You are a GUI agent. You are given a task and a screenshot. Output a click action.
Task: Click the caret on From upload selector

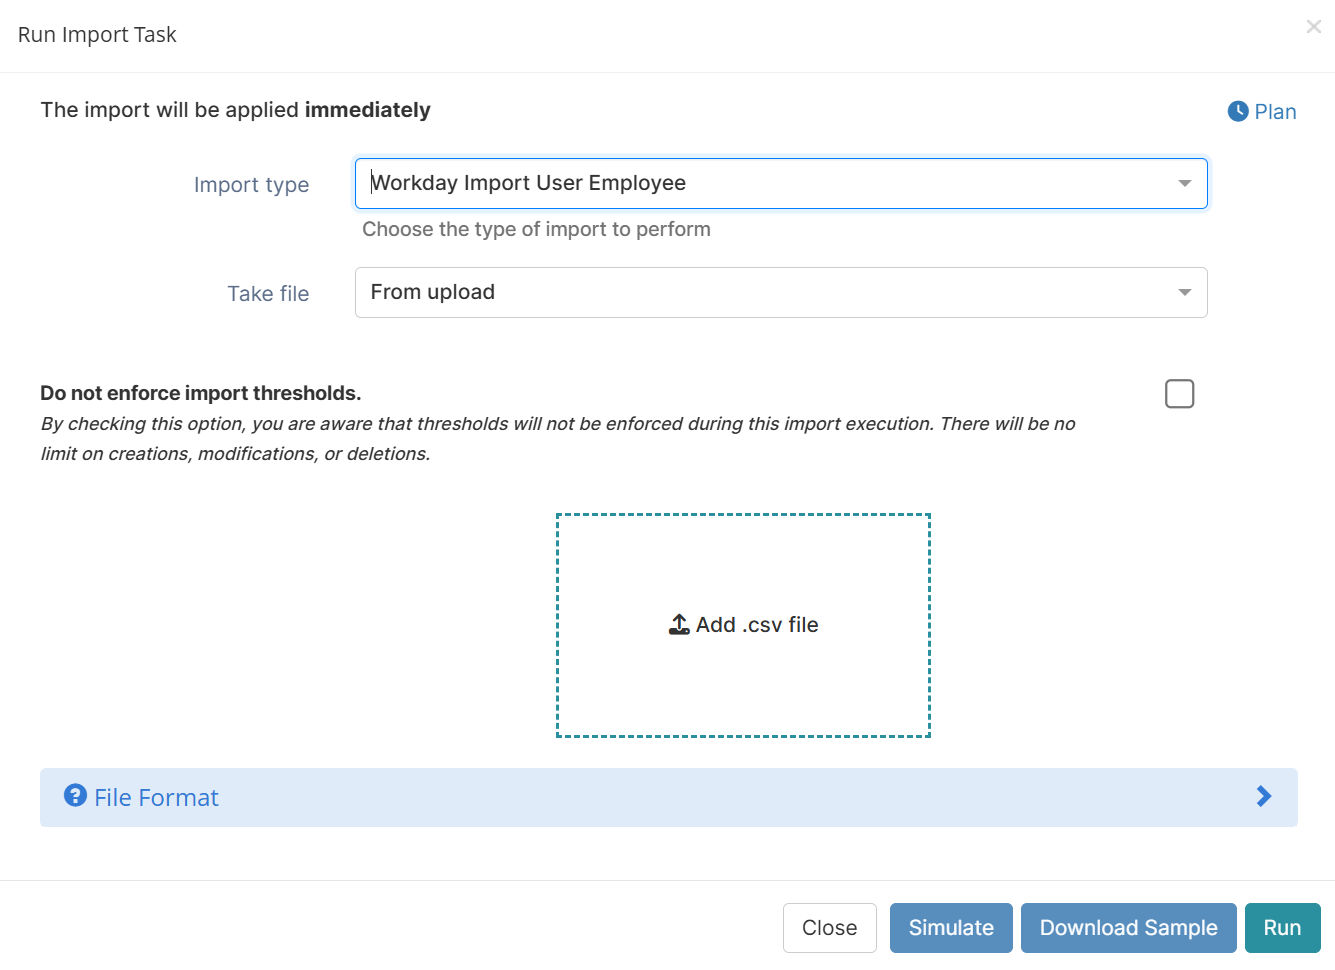[1184, 293]
